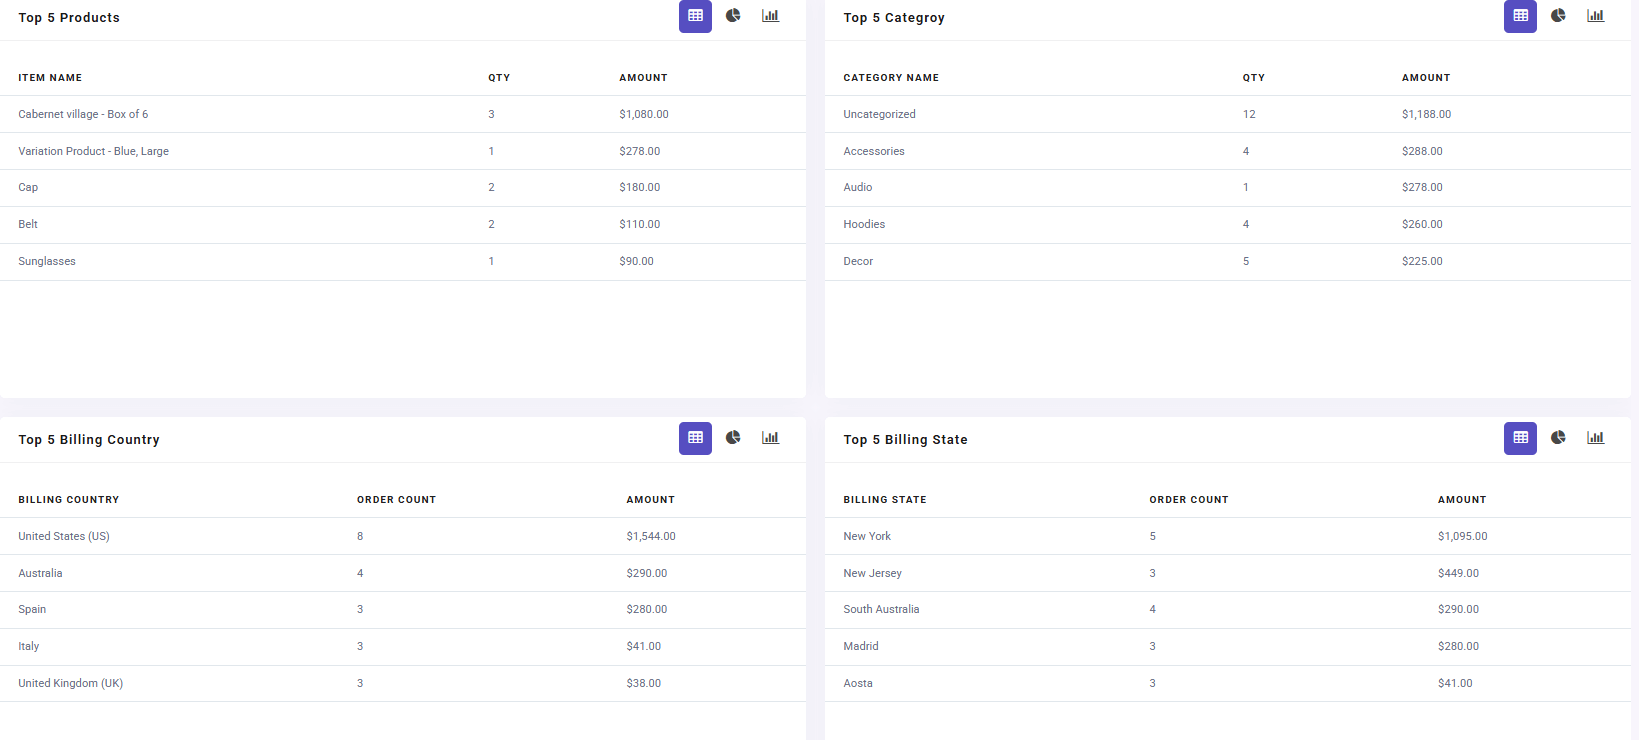Image resolution: width=1639 pixels, height=740 pixels.
Task: Show Top 5 Billing Country as bar chart
Action: (770, 438)
